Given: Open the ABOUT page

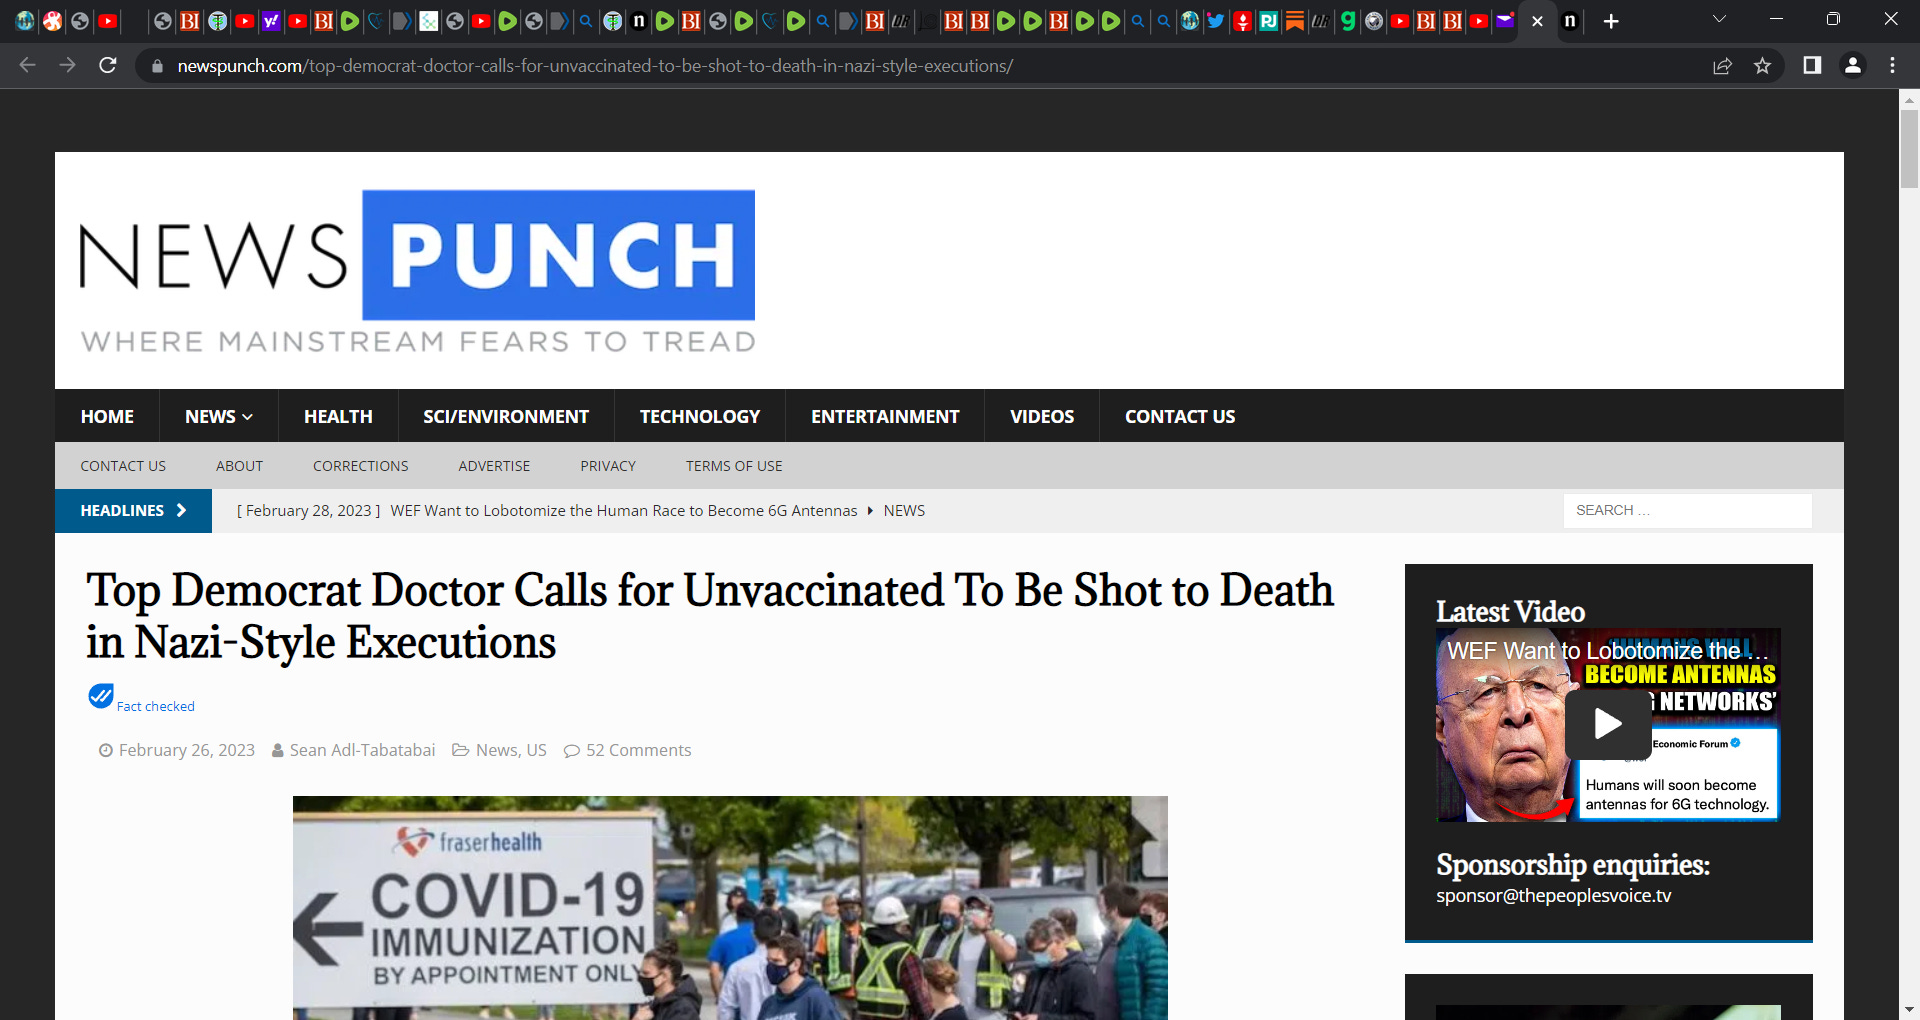Looking at the screenshot, I should pyautogui.click(x=239, y=466).
